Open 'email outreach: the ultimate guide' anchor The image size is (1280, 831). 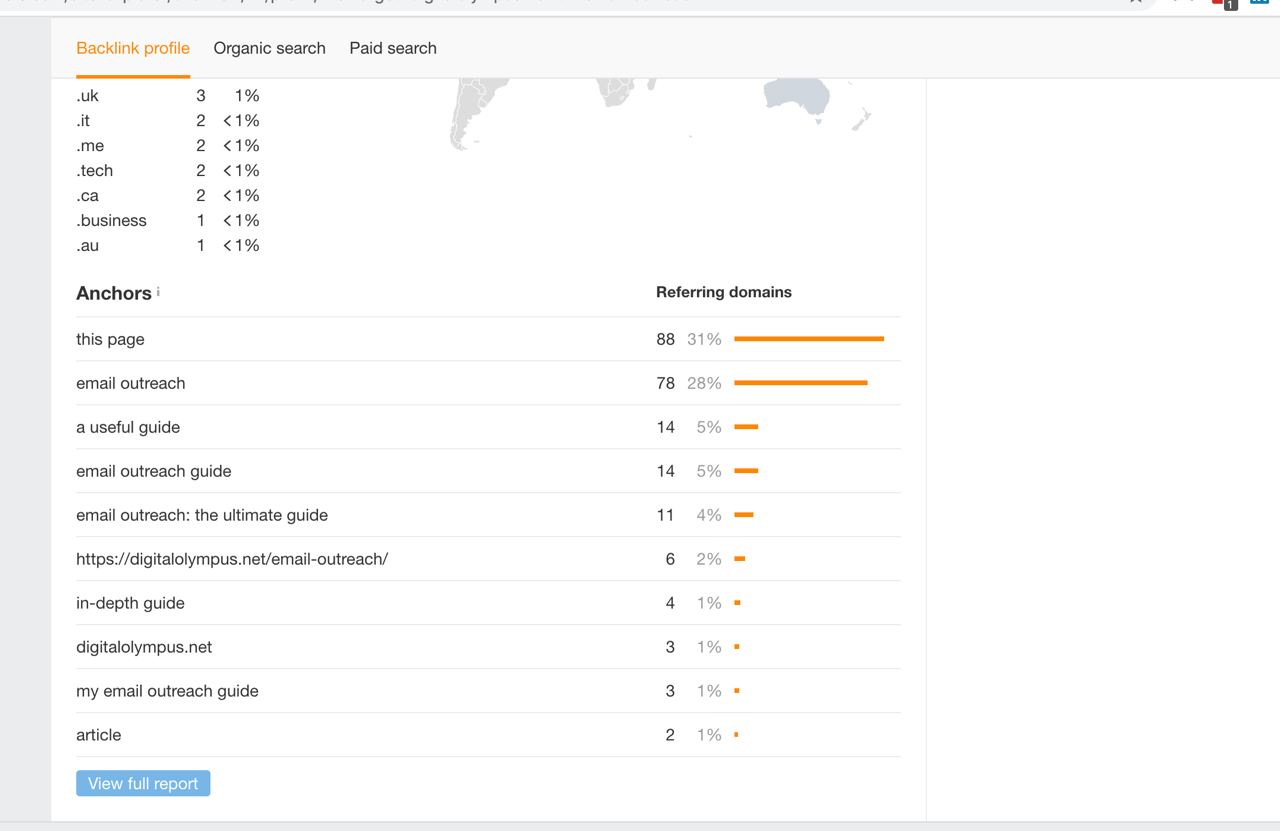coord(202,515)
